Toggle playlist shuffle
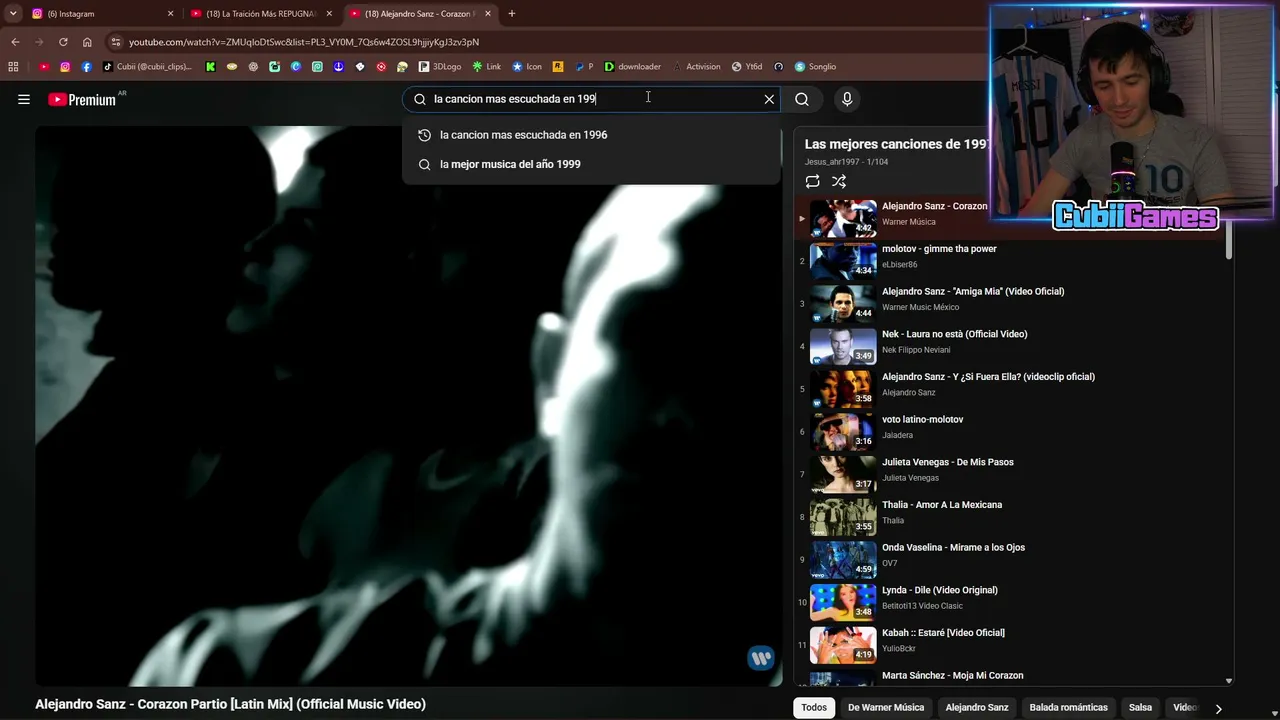The image size is (1280, 720). pos(839,181)
